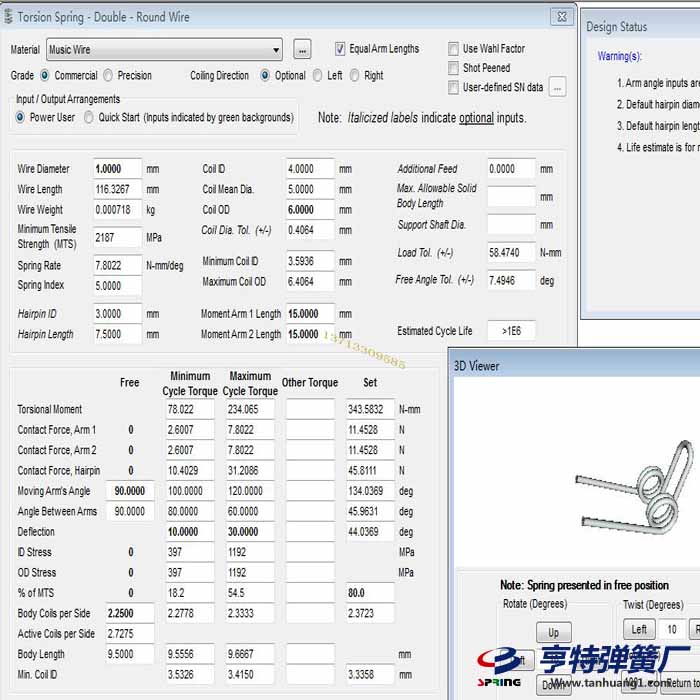
Task: Click the Up rotate button in 3D Viewer
Action: [x=554, y=632]
